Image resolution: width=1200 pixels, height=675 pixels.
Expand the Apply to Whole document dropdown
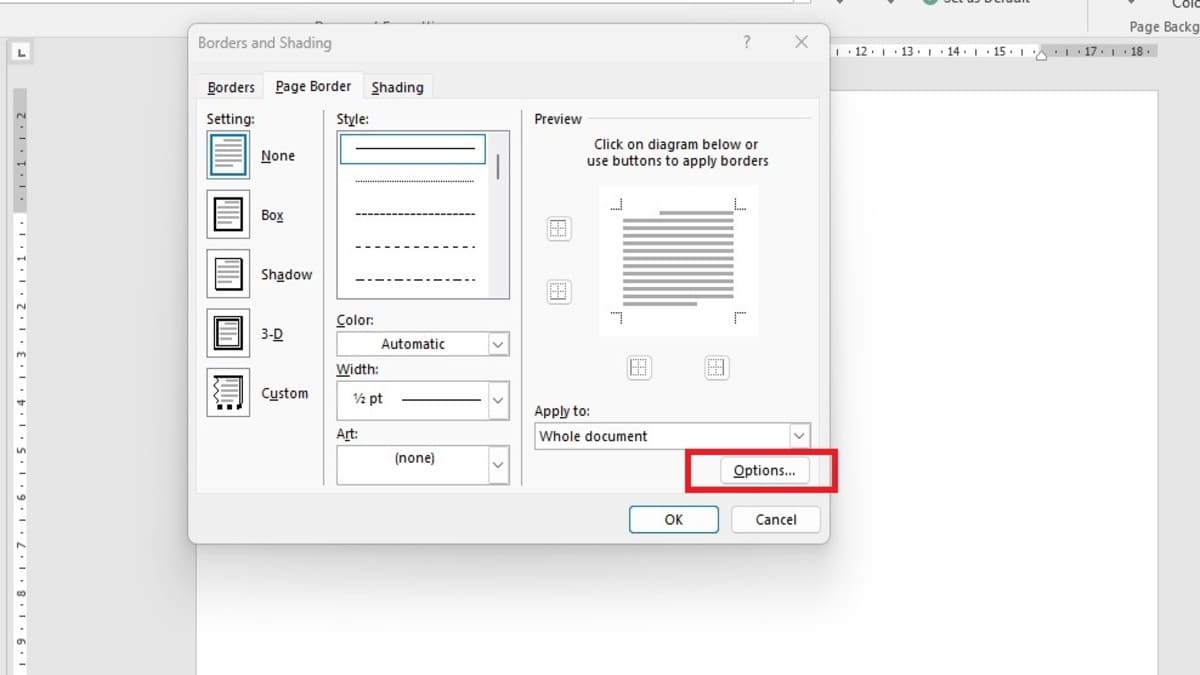[x=672, y=436]
